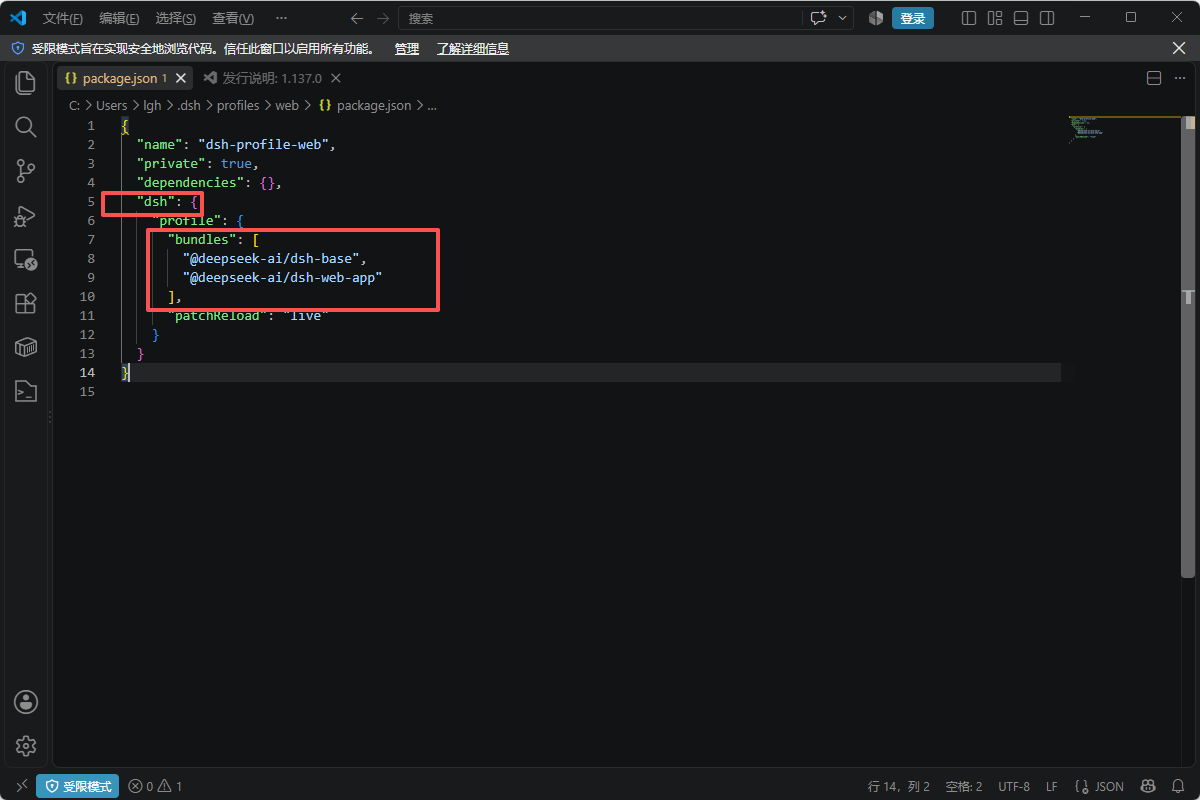Switch to the 发行说明: 1.137.0 tab

coord(272,78)
